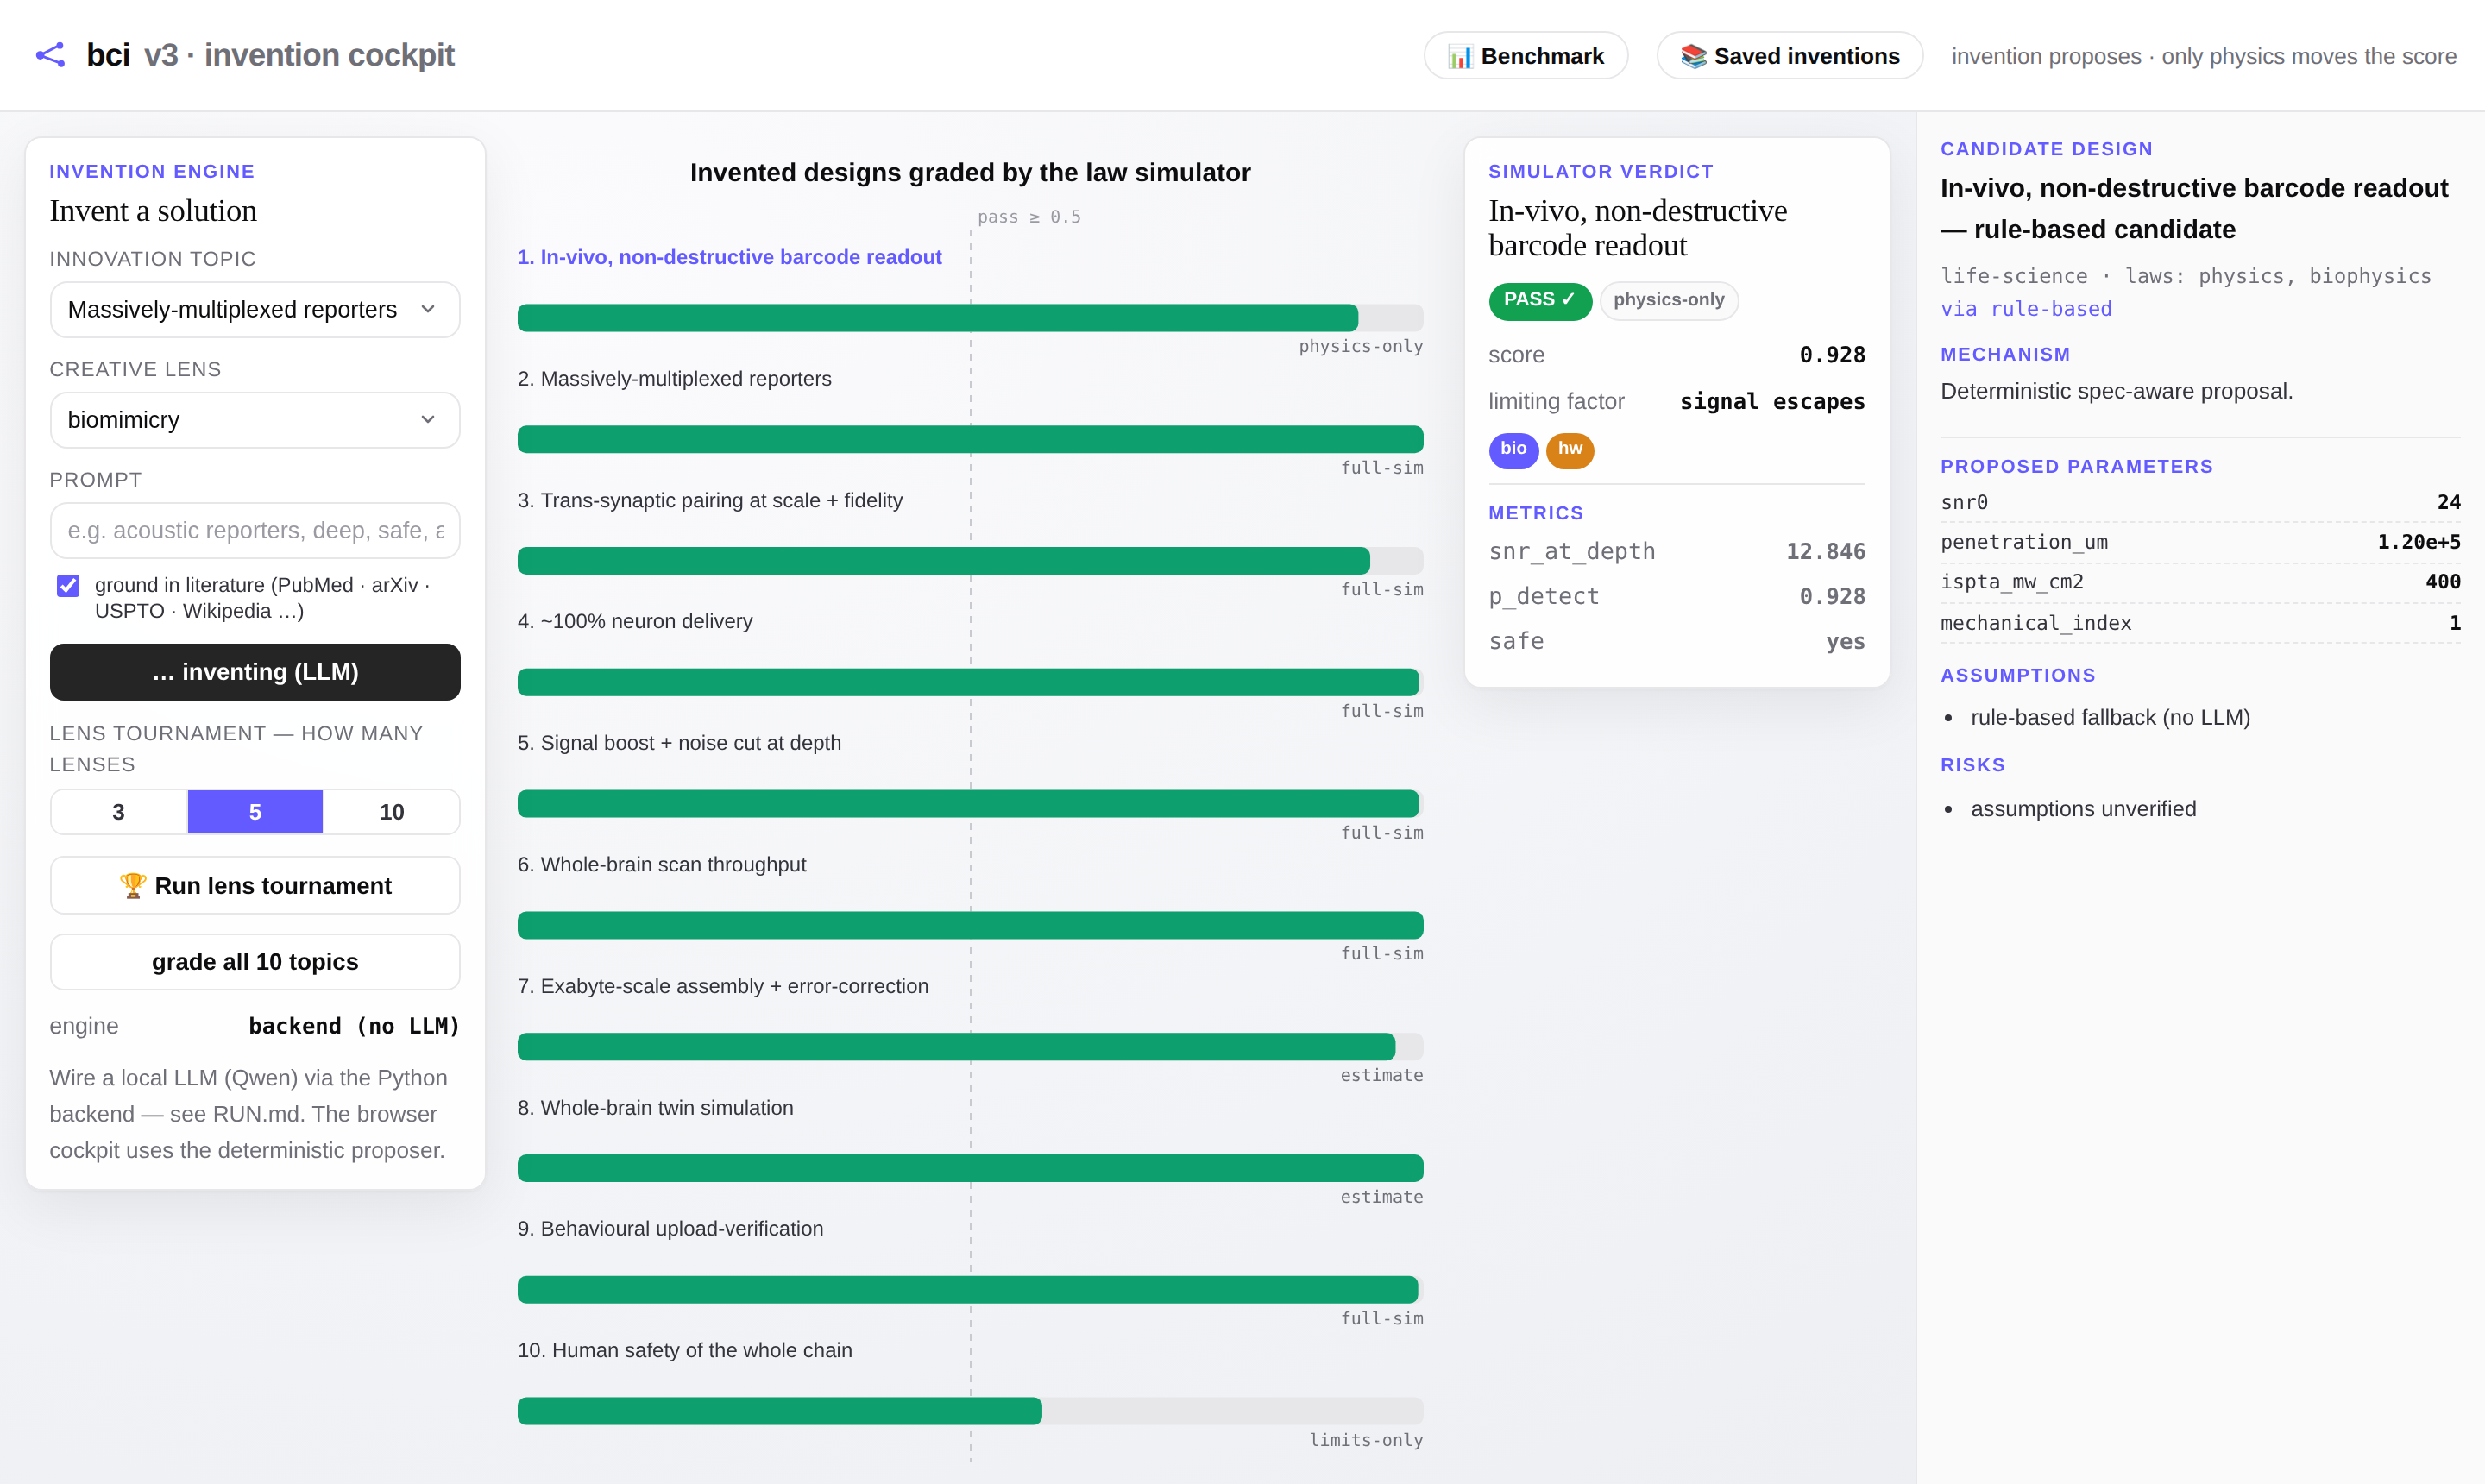The height and width of the screenshot is (1484, 2485).
Task: Click the safe yes metric row
Action: click(1676, 642)
